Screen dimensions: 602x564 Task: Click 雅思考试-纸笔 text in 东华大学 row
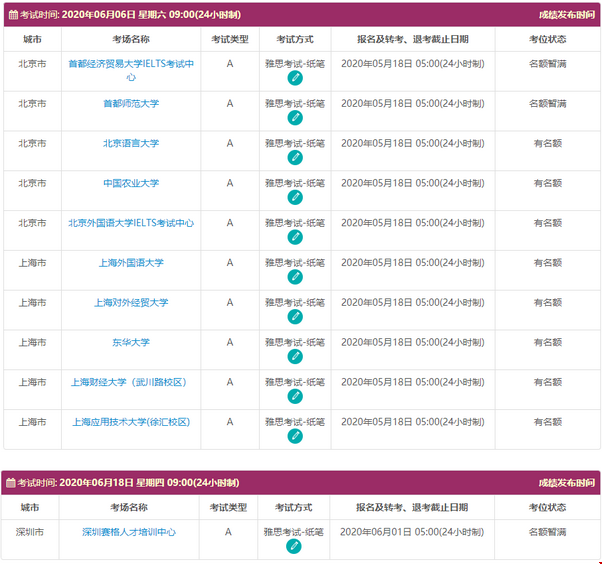[295, 342]
